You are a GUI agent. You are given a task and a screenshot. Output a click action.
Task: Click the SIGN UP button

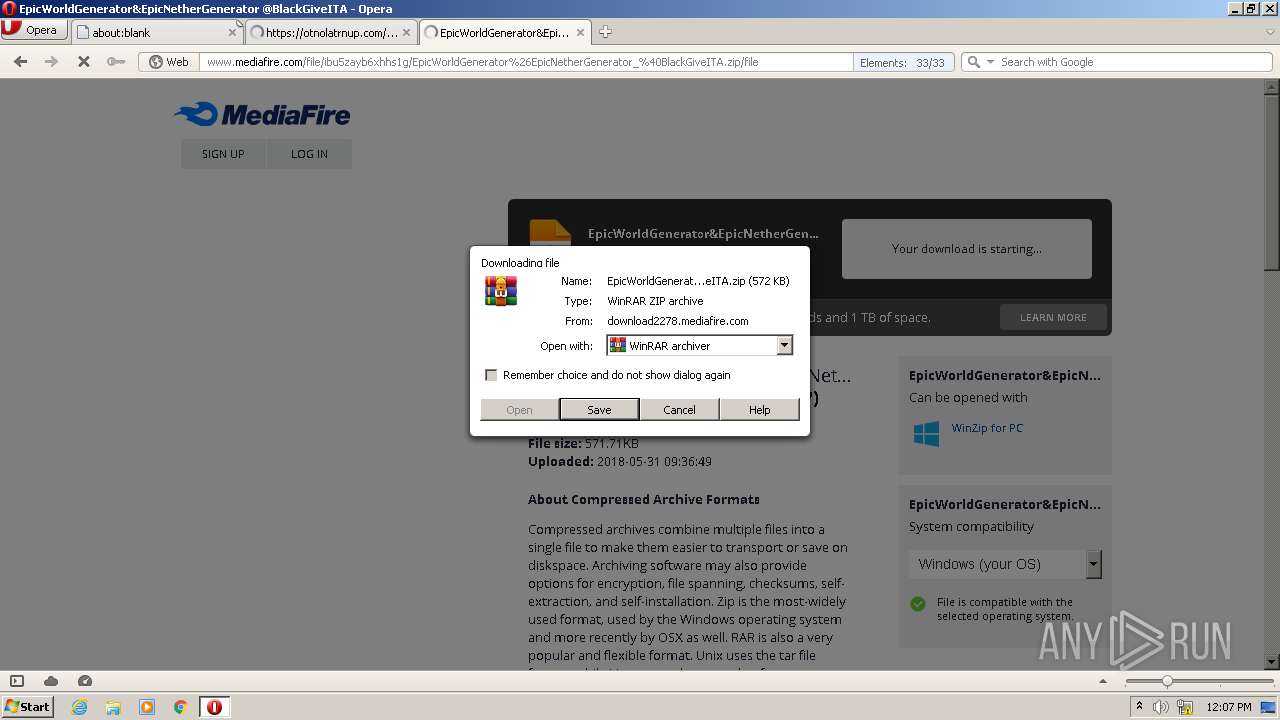tap(223, 154)
